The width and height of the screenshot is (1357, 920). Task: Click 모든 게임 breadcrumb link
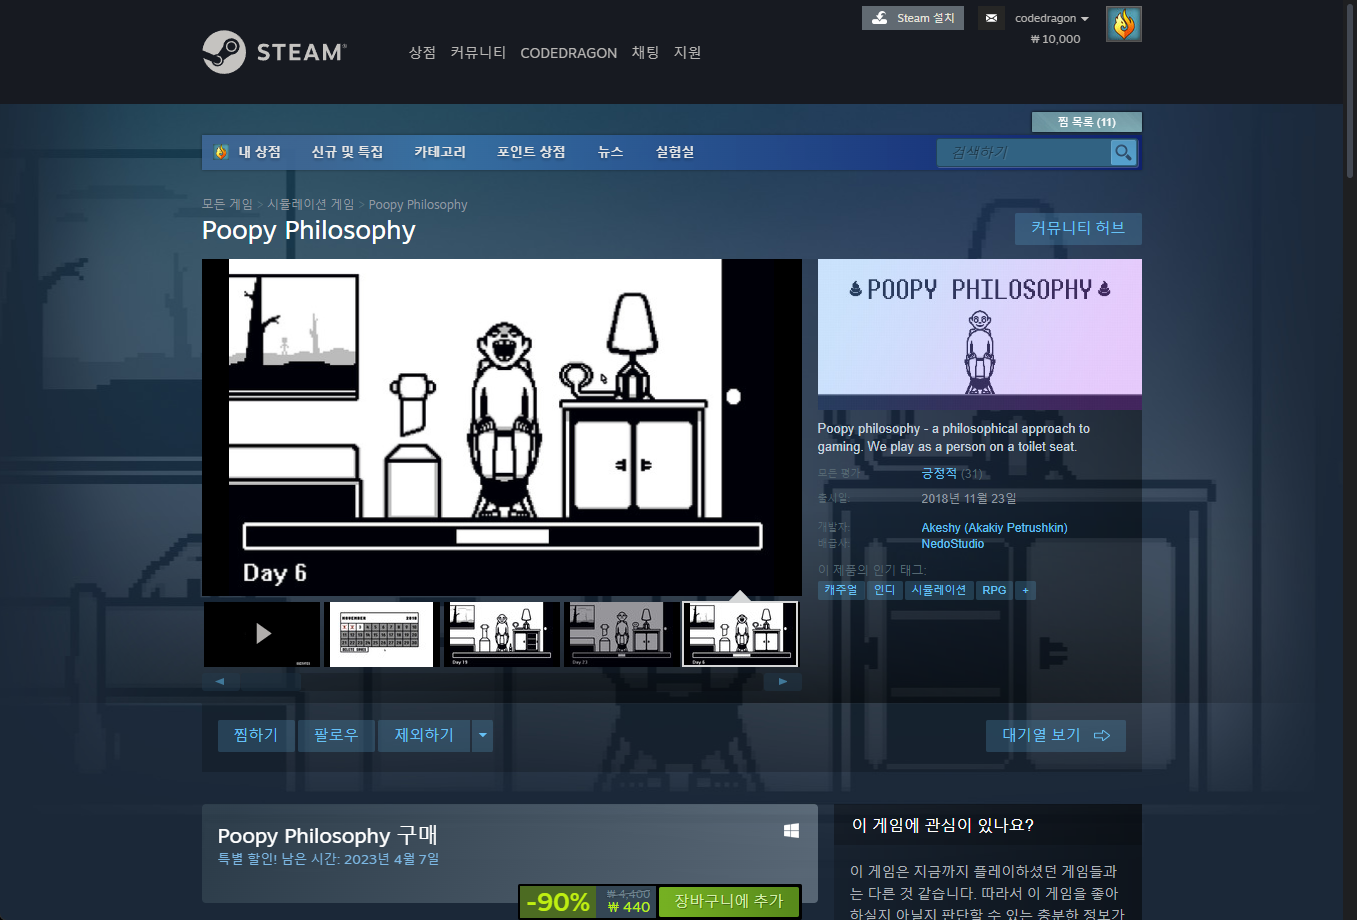227,204
